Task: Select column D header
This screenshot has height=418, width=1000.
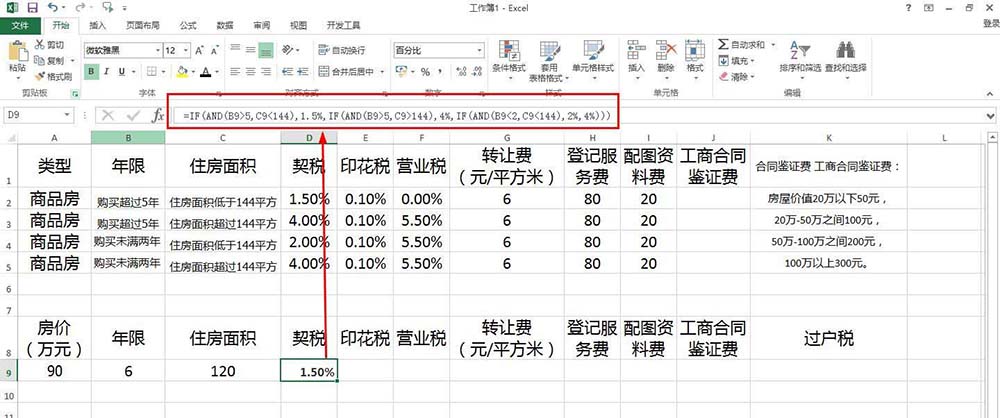Action: tap(309, 137)
